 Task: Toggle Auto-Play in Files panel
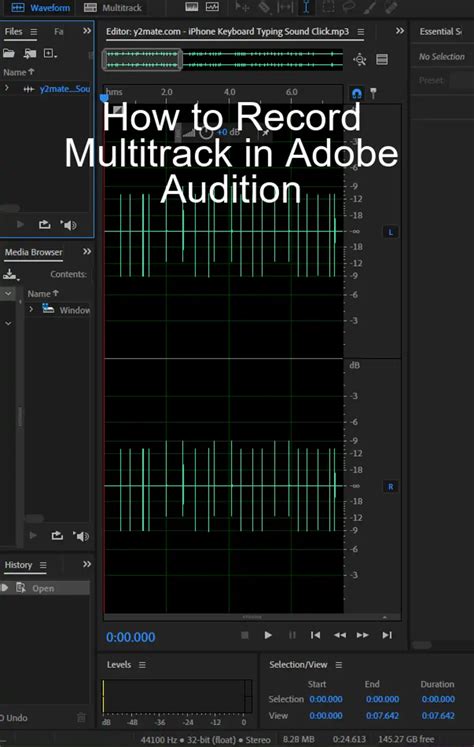tap(69, 225)
